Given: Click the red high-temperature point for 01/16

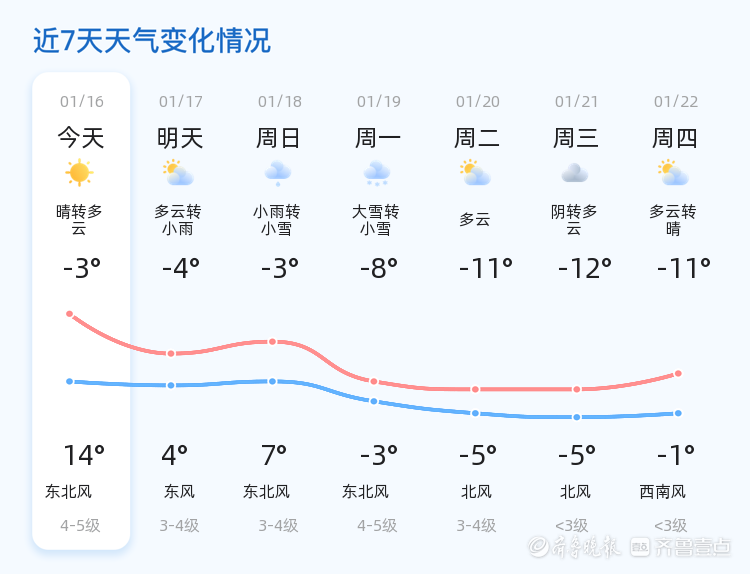Looking at the screenshot, I should [x=70, y=314].
